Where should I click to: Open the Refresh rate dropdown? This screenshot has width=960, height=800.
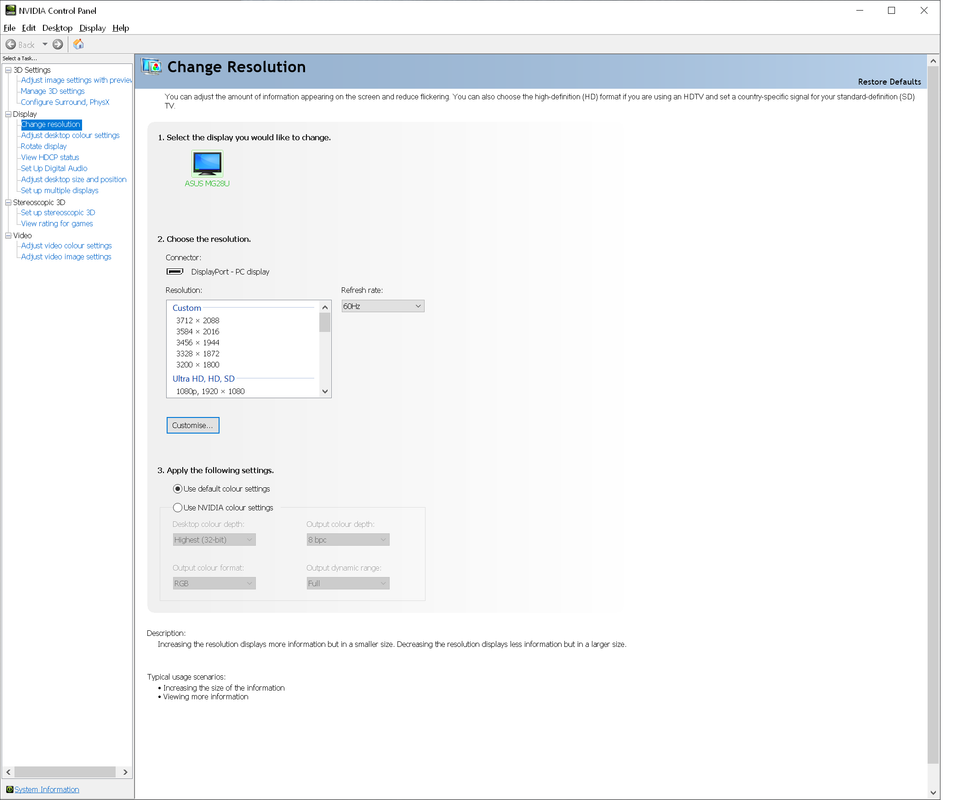[383, 306]
